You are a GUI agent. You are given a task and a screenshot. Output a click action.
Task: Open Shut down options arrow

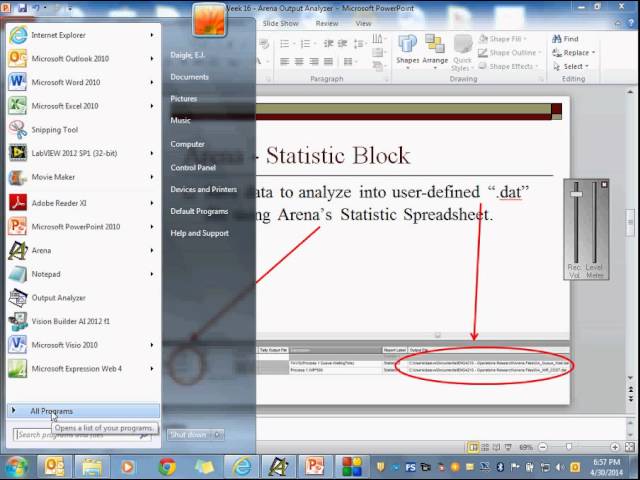pyautogui.click(x=218, y=435)
